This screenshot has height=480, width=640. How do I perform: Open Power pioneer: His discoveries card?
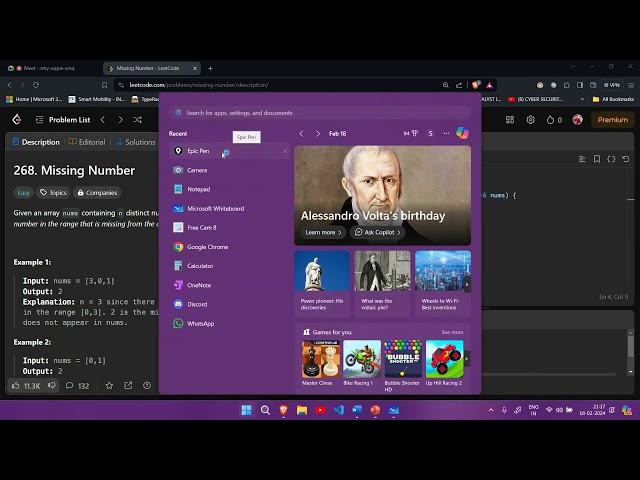coord(322,283)
